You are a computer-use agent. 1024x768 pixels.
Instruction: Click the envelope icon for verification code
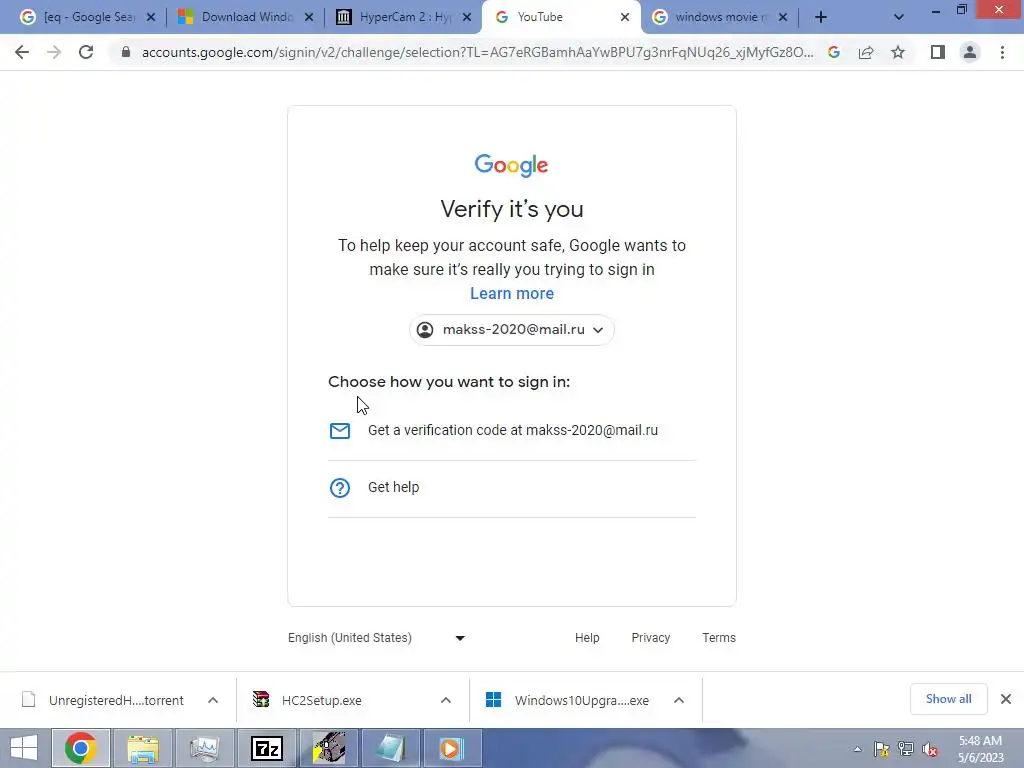click(340, 430)
